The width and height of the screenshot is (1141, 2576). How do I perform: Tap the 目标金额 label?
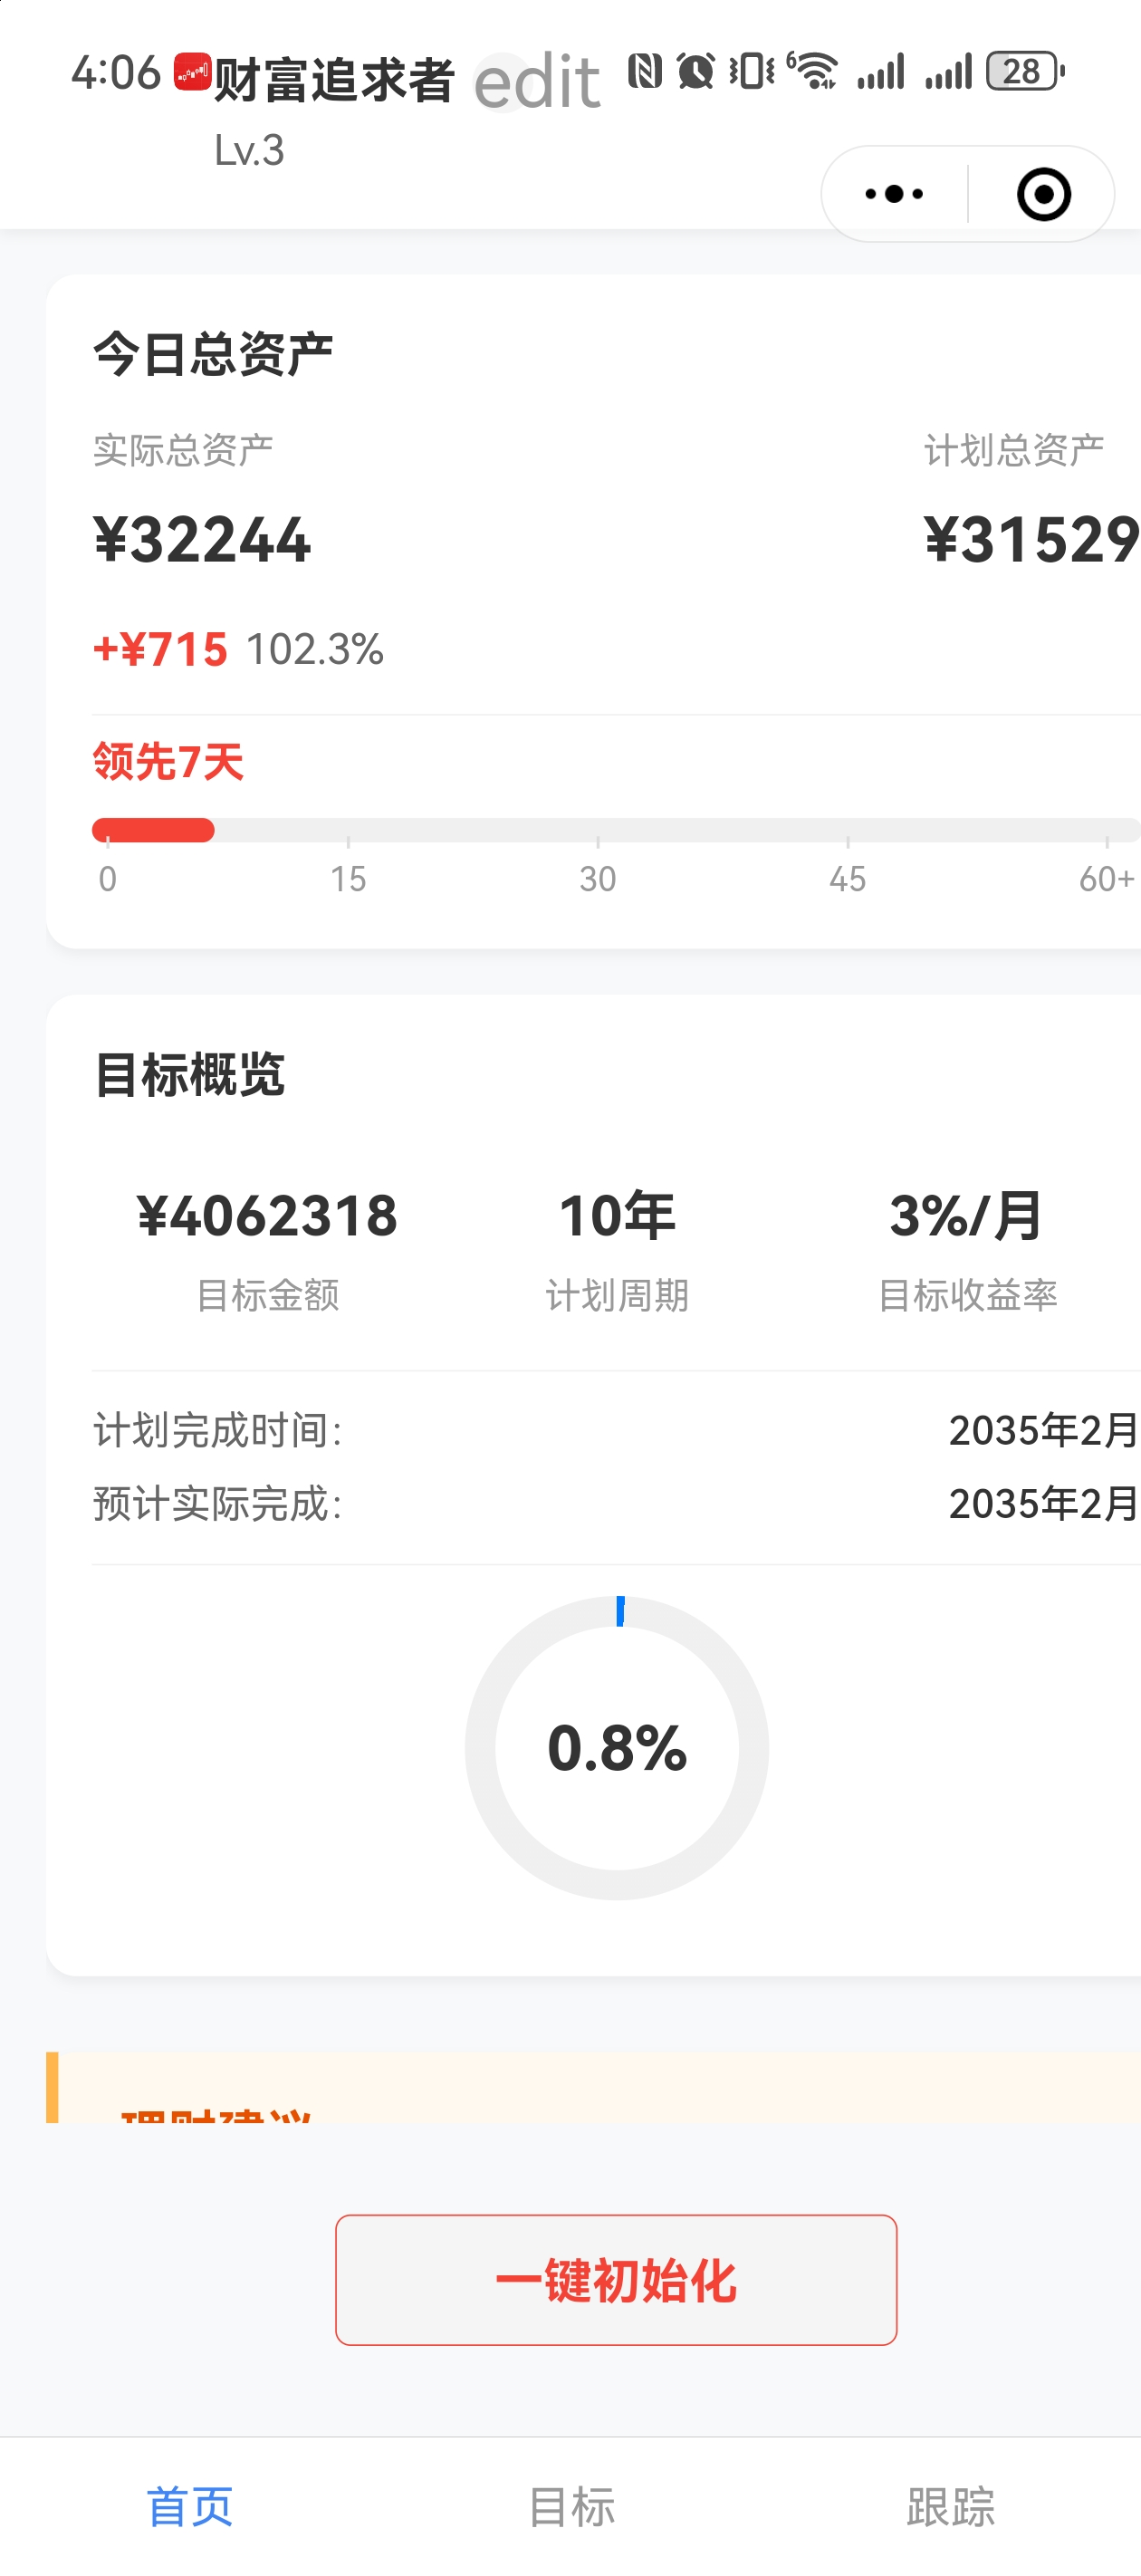pyautogui.click(x=267, y=1295)
